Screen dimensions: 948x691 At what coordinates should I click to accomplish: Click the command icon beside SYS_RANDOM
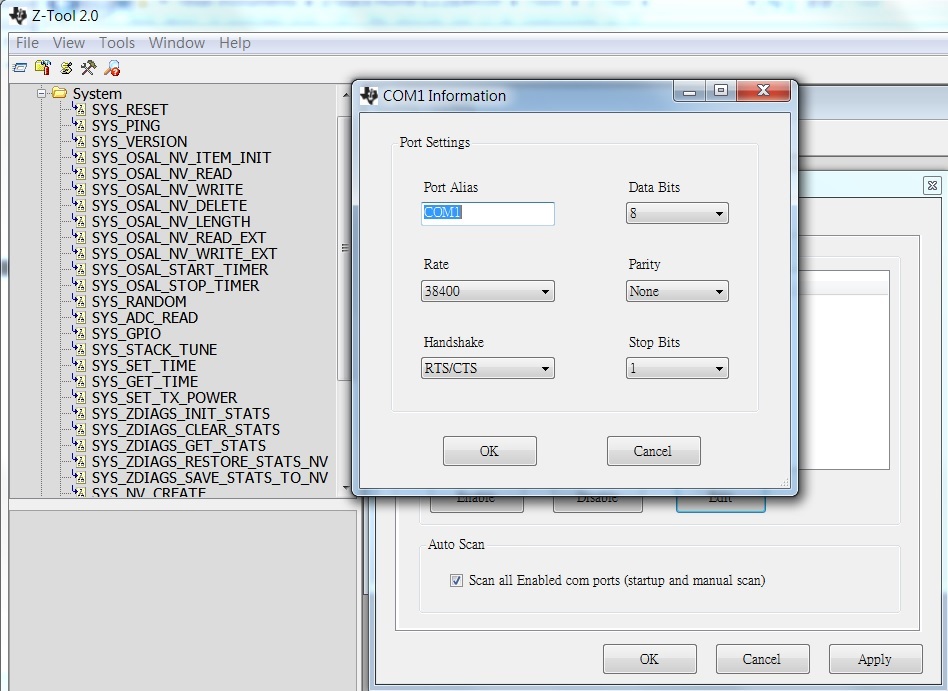80,300
